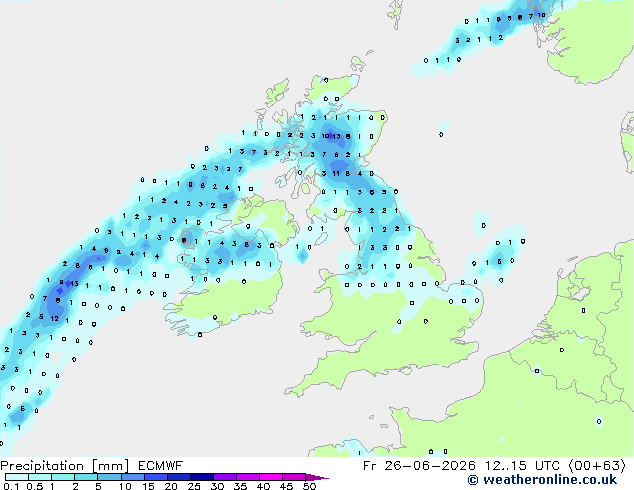Click the '11' precipitation value over Scotland
634x490 pixels.
336,173
